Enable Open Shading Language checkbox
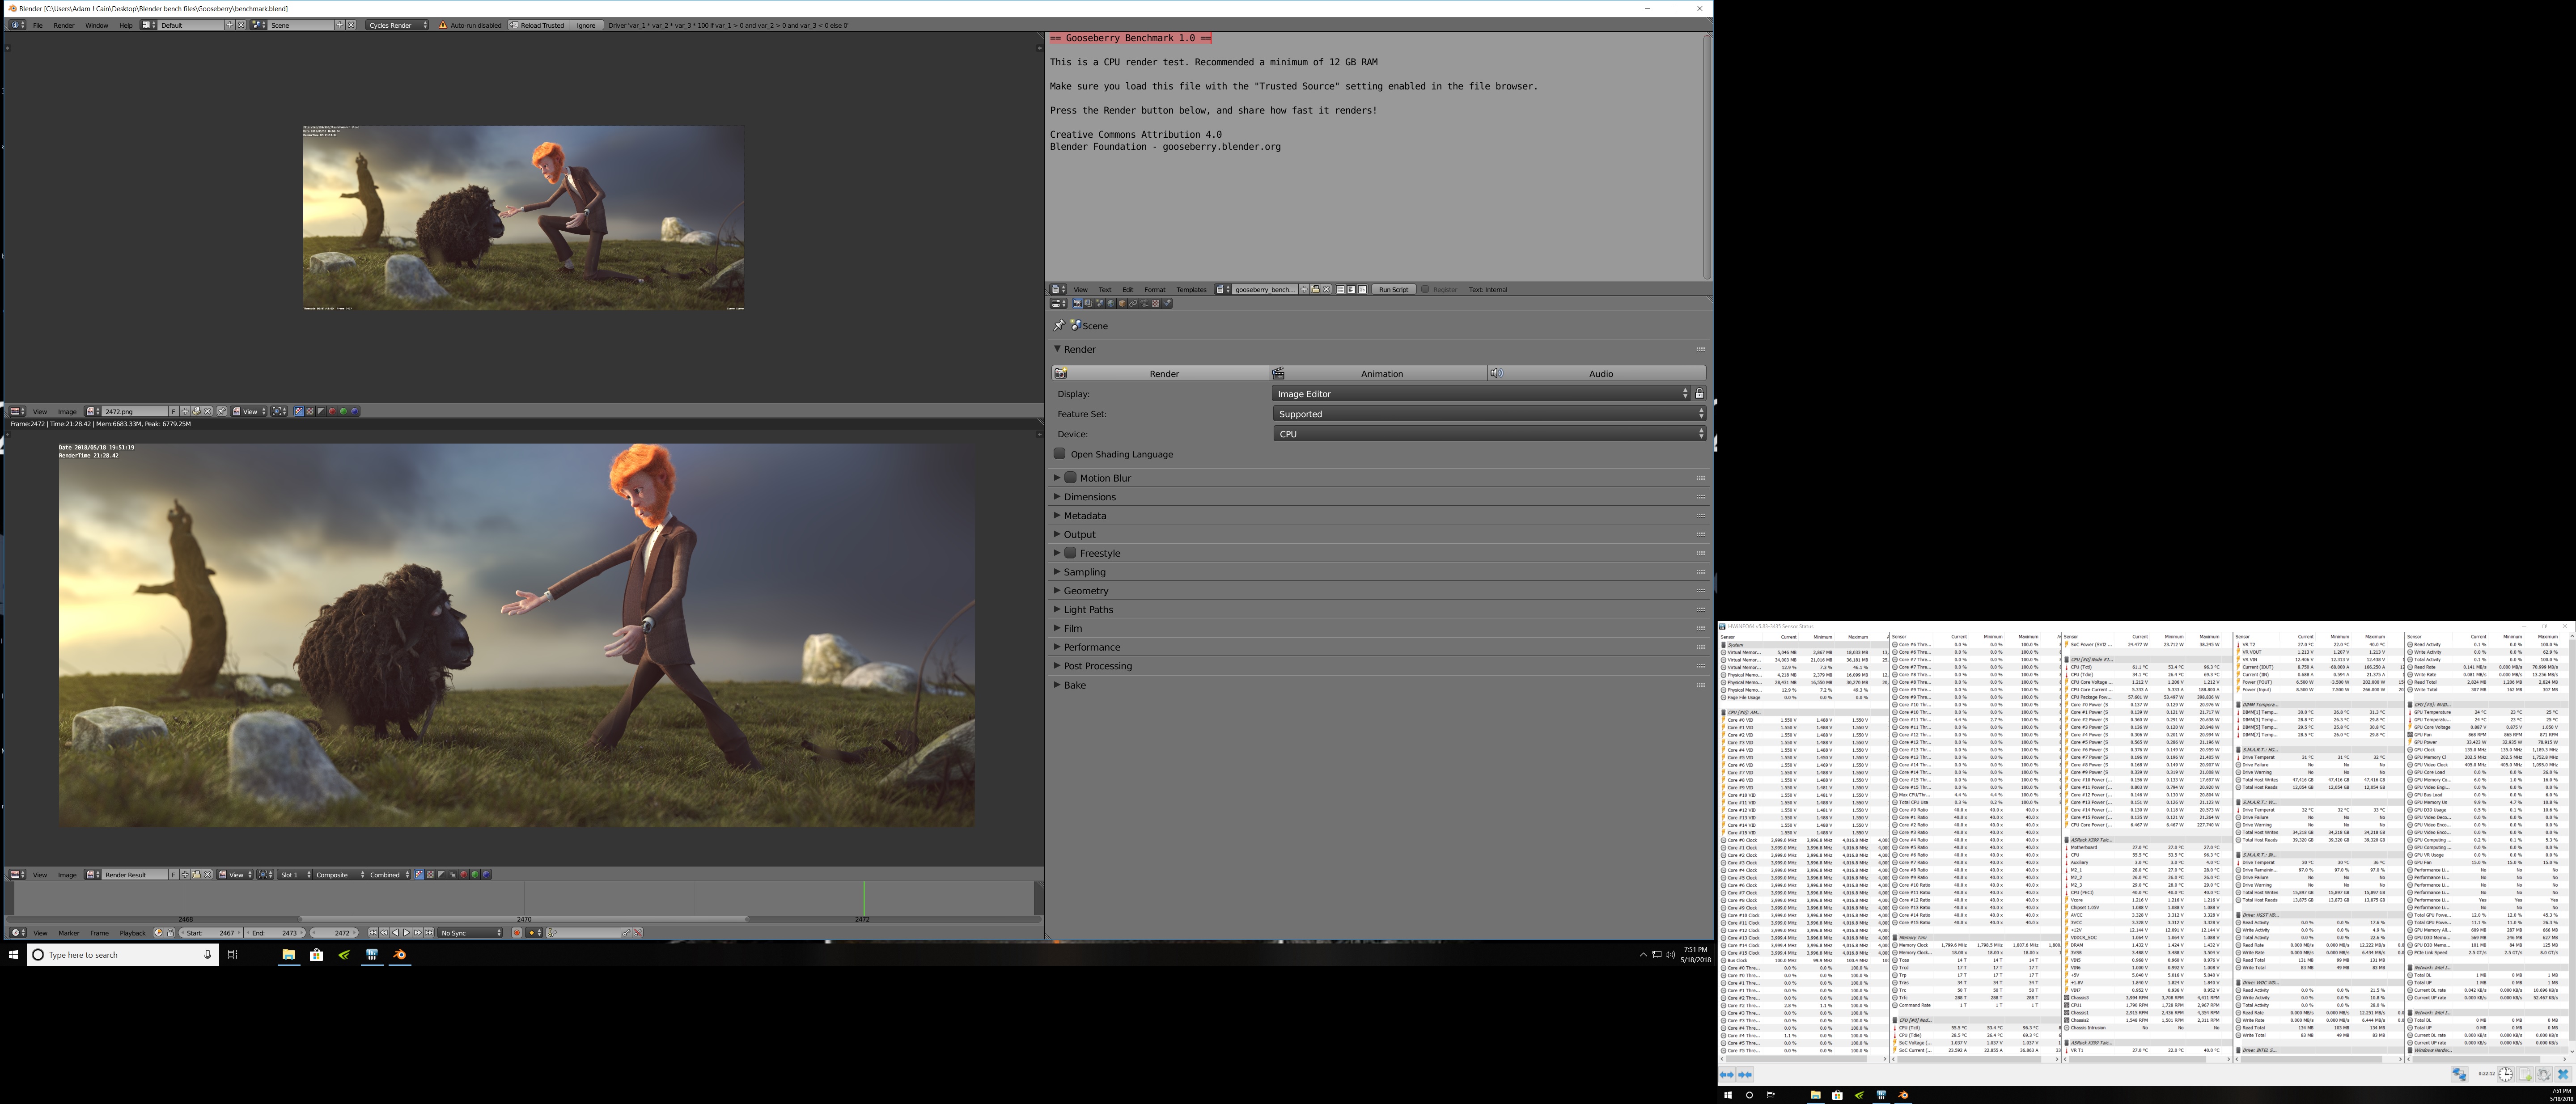 coord(1060,454)
